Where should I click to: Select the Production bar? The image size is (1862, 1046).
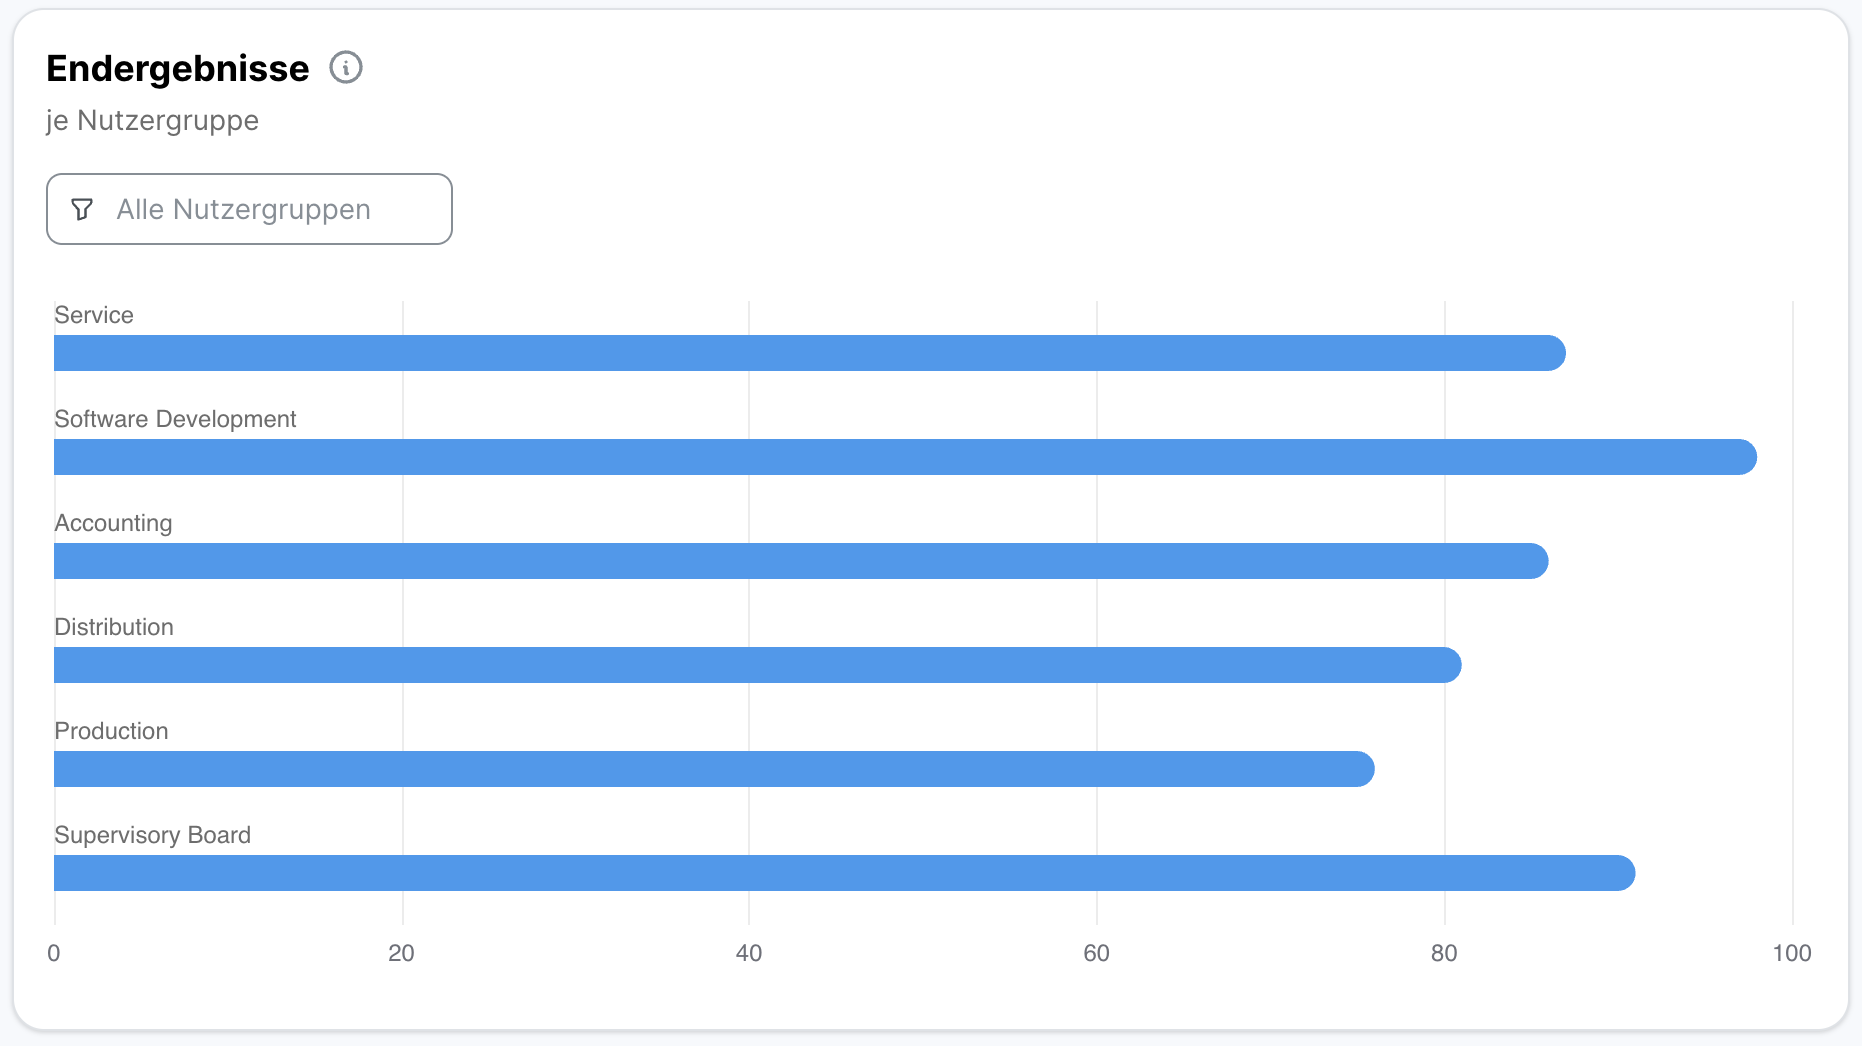(713, 769)
